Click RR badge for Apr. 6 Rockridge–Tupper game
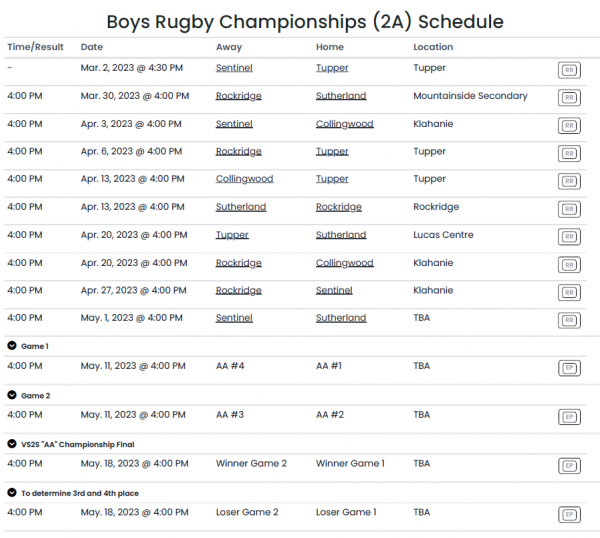 pos(569,153)
